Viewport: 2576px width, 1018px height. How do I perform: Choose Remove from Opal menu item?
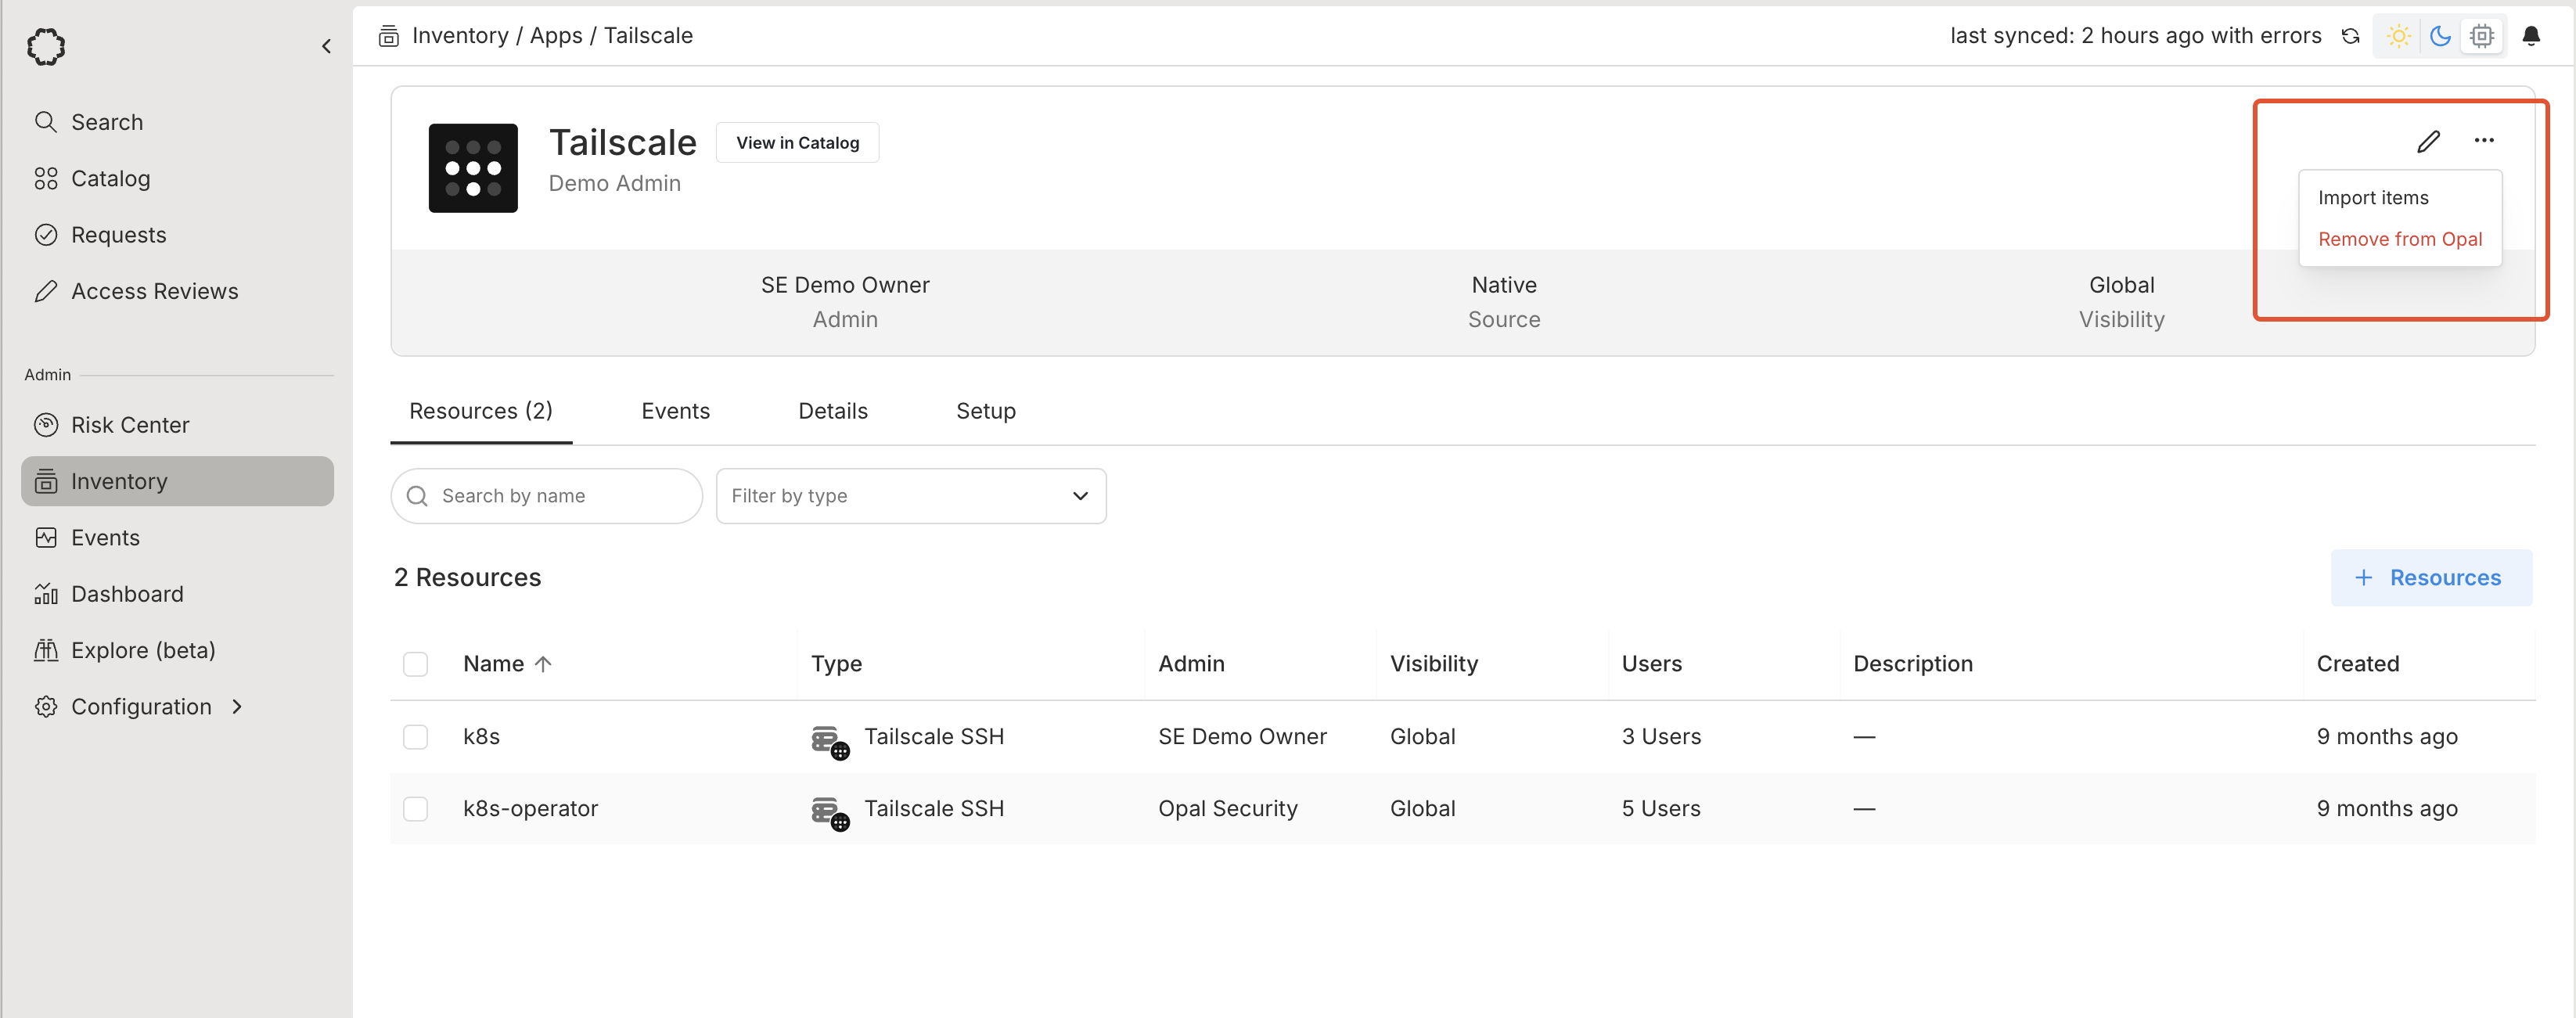pyautogui.click(x=2399, y=239)
